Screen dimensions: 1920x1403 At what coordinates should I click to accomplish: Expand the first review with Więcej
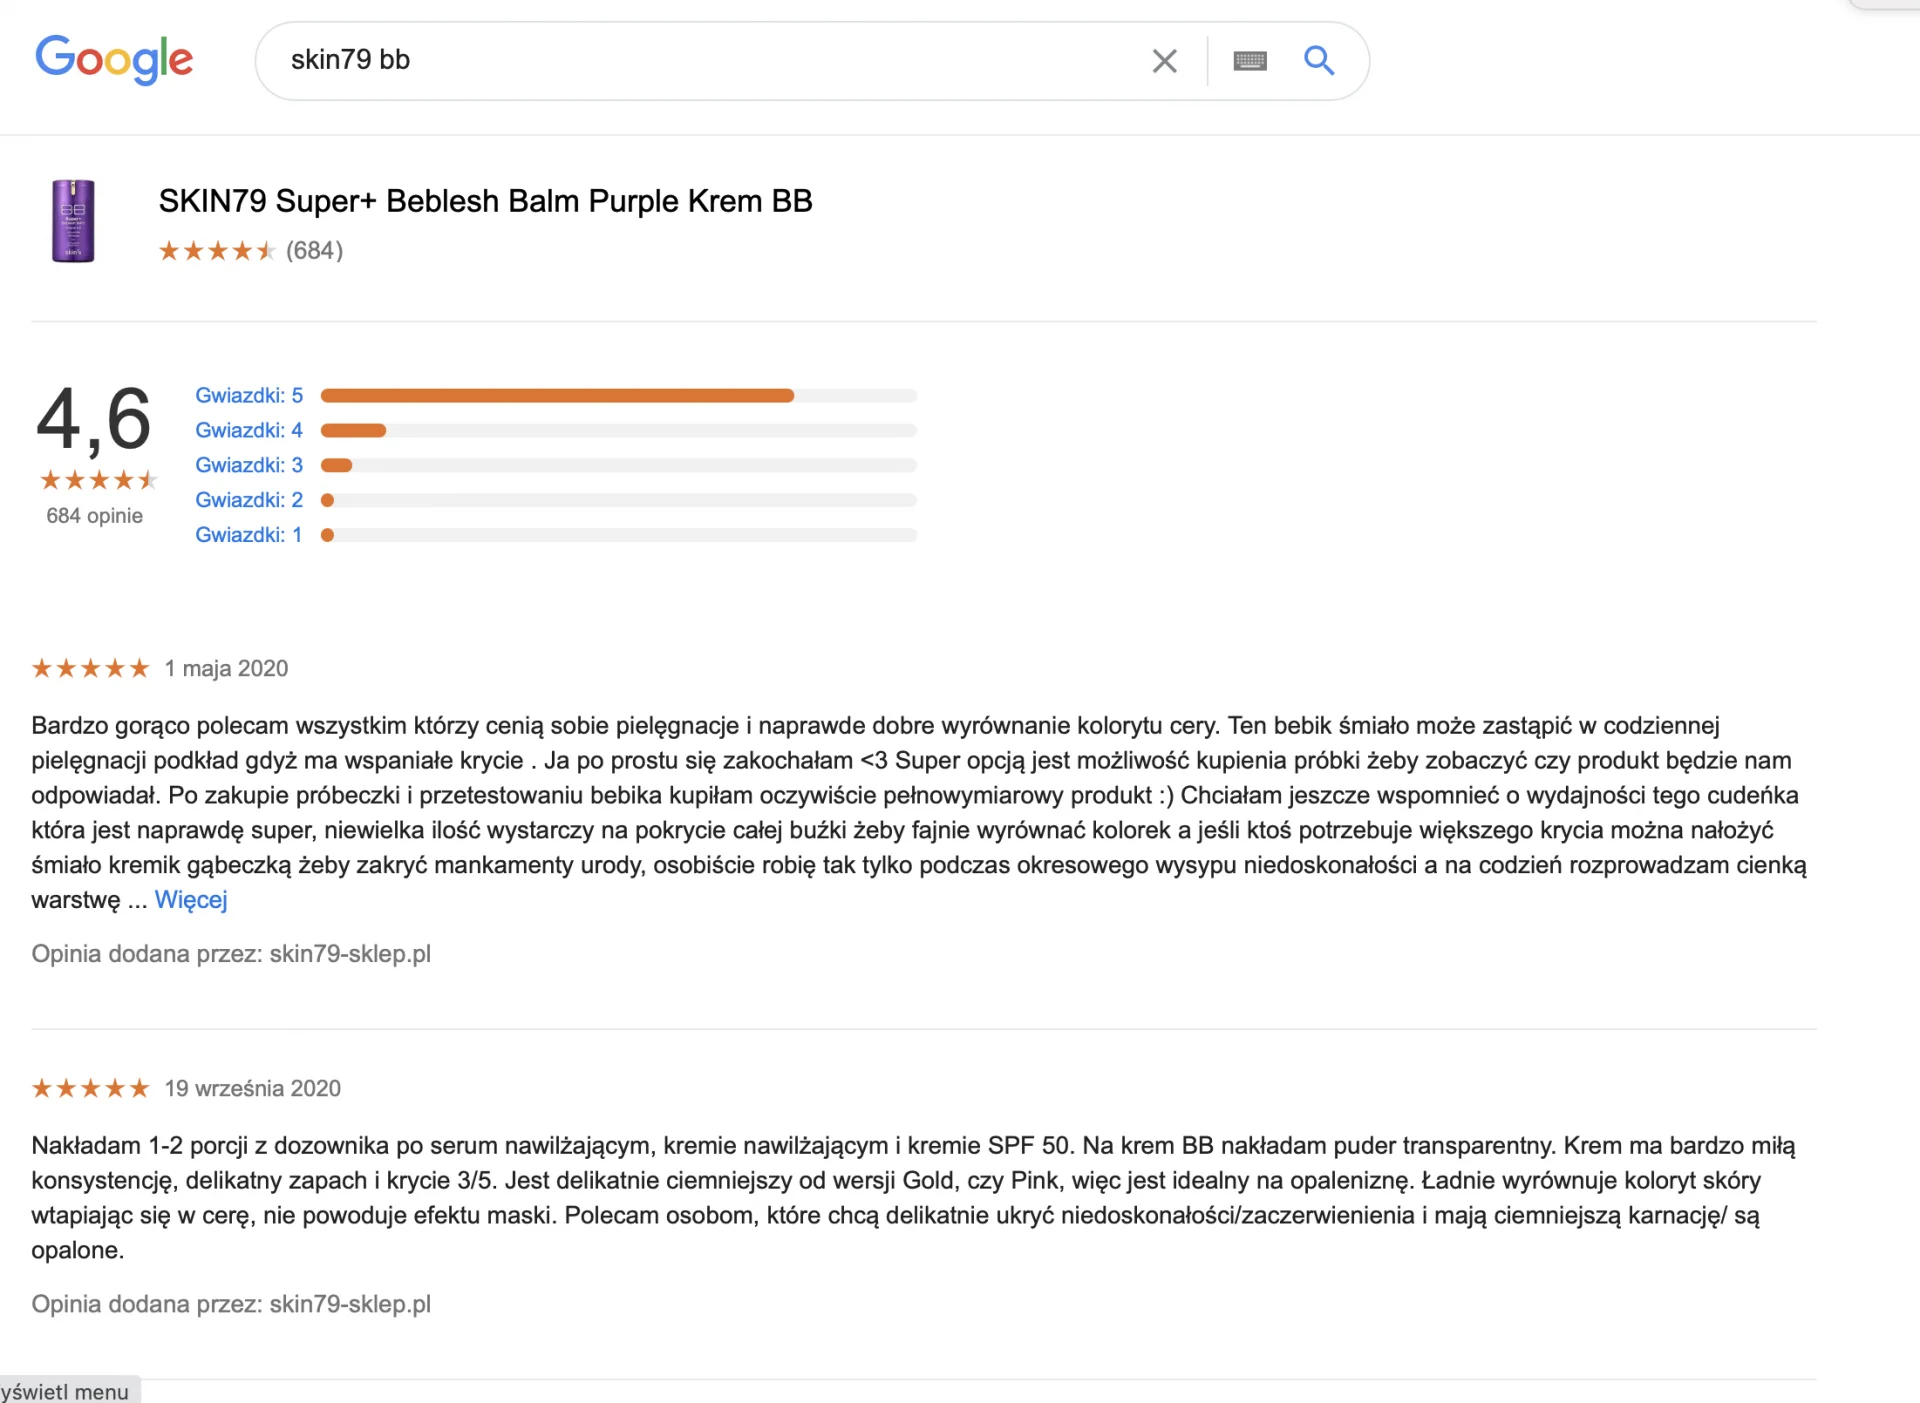(x=191, y=900)
